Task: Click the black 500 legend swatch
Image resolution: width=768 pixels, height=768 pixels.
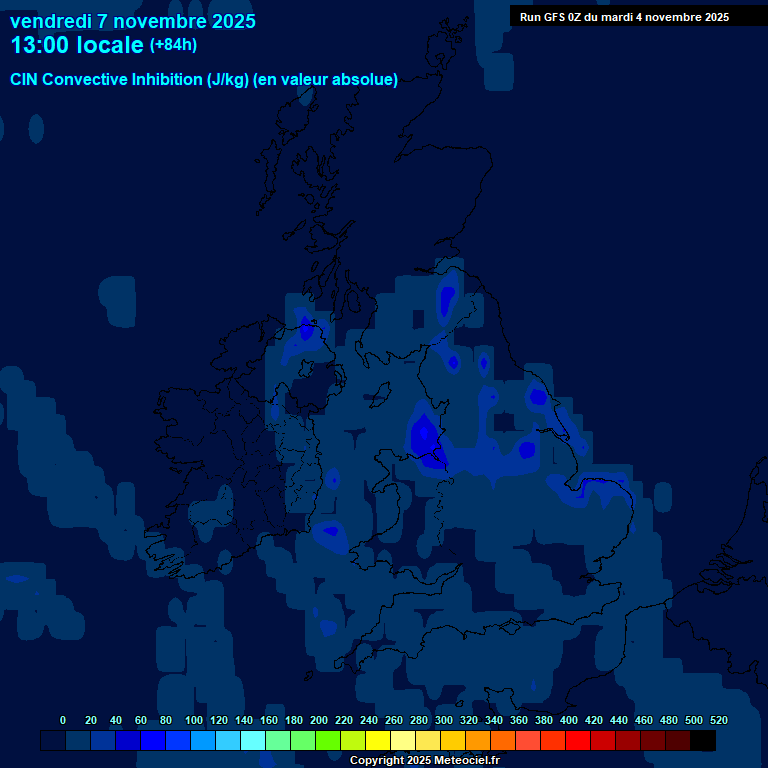Action: (x=703, y=741)
